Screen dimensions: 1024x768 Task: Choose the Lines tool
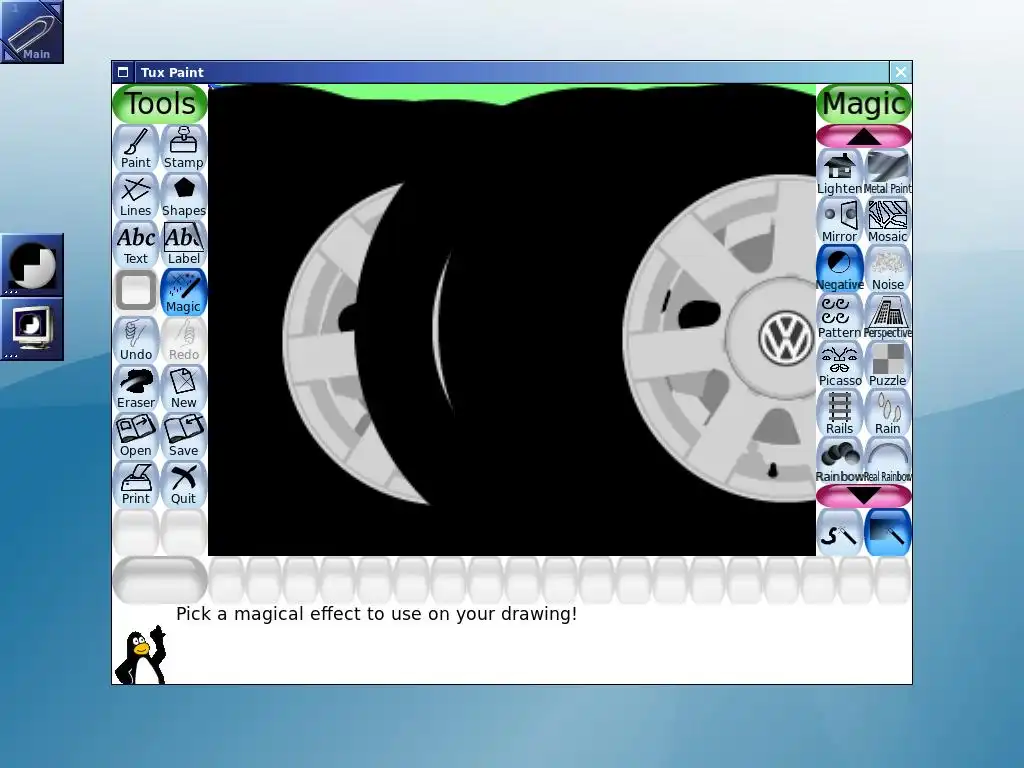pyautogui.click(x=136, y=196)
